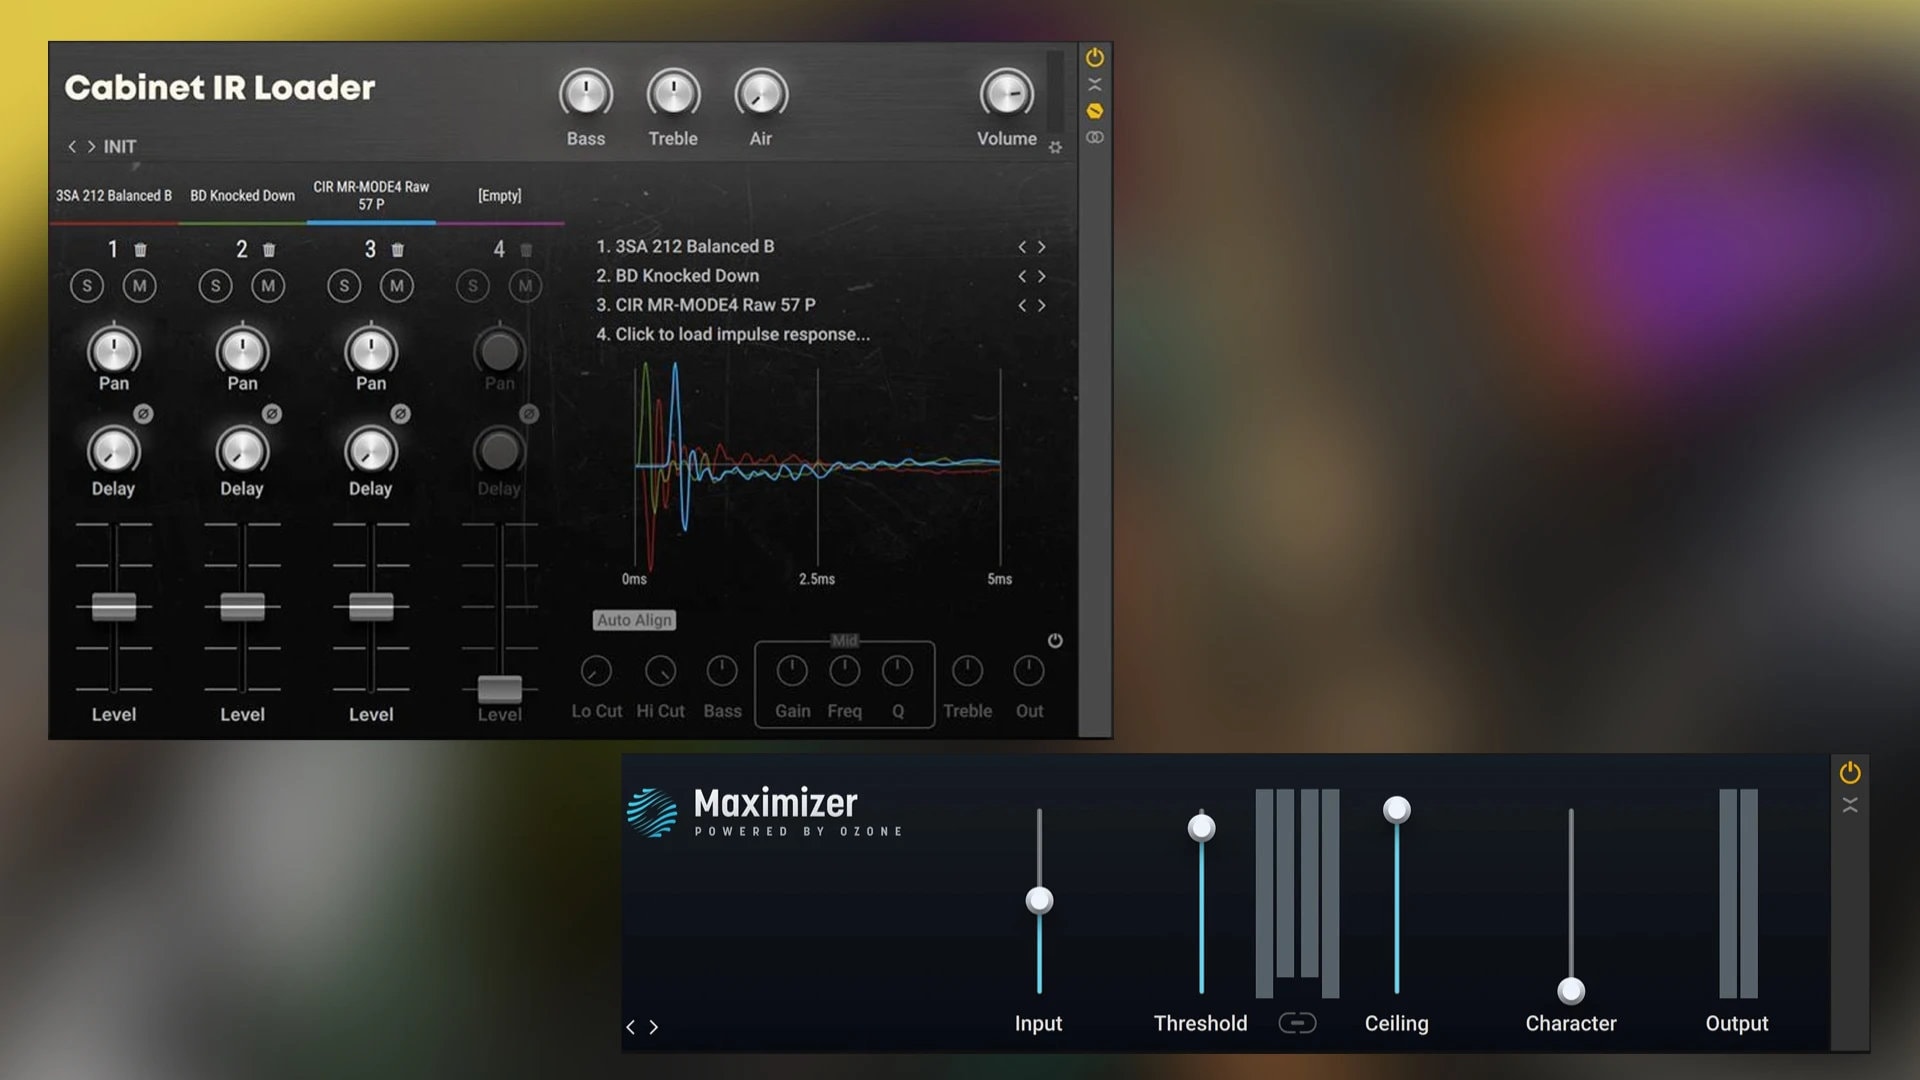Click the Air knob
The height and width of the screenshot is (1080, 1920).
(x=761, y=94)
